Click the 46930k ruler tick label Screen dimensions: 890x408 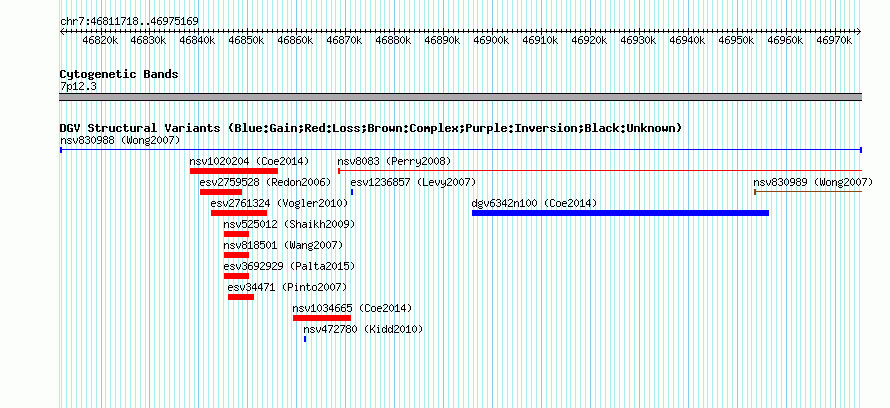tap(639, 41)
